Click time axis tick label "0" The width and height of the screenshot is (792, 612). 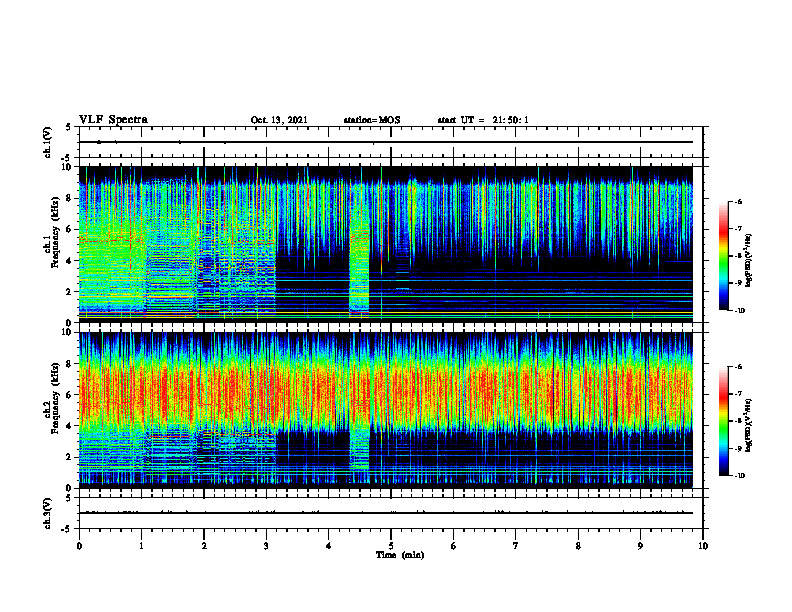(x=79, y=546)
